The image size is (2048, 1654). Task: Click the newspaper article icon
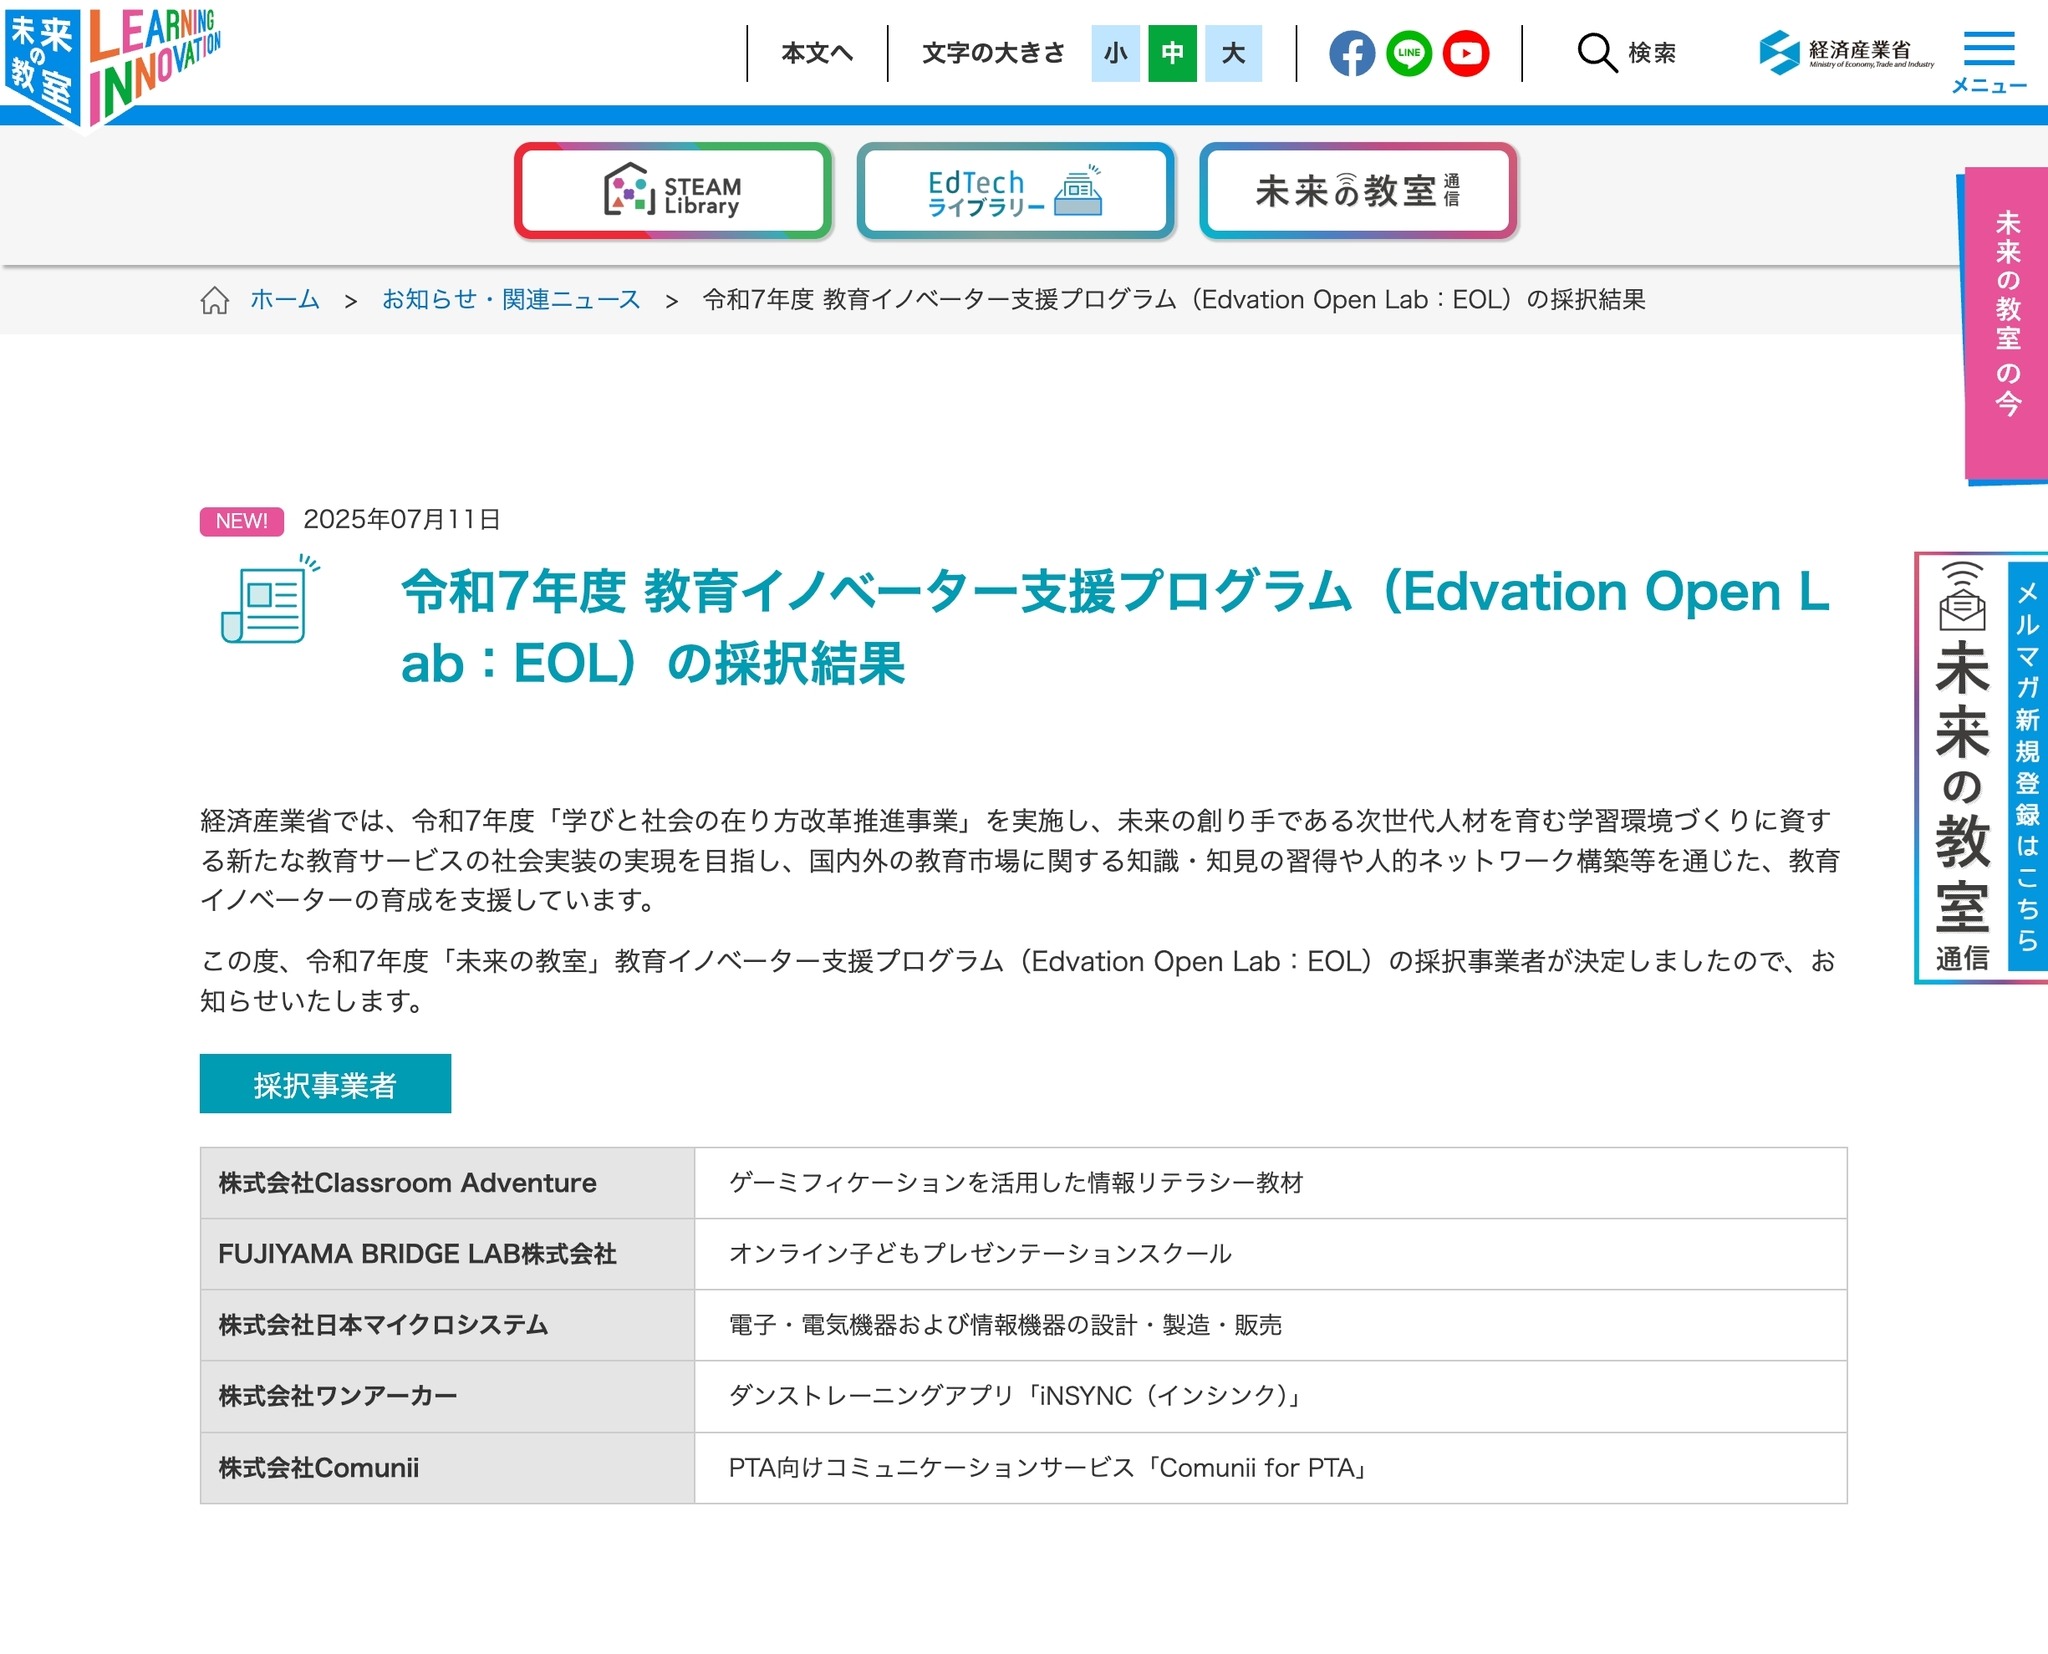tap(270, 599)
